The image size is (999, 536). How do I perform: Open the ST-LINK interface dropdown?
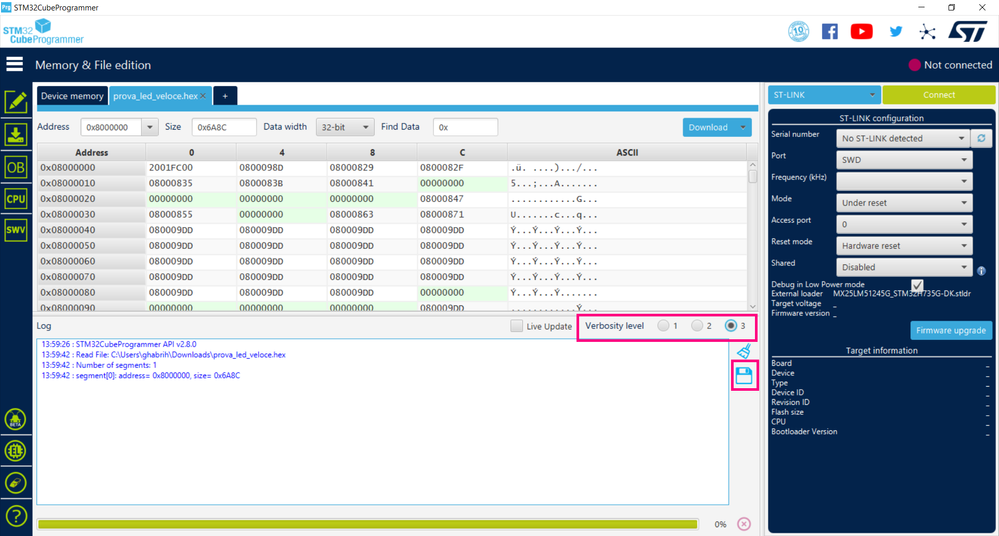tap(824, 95)
